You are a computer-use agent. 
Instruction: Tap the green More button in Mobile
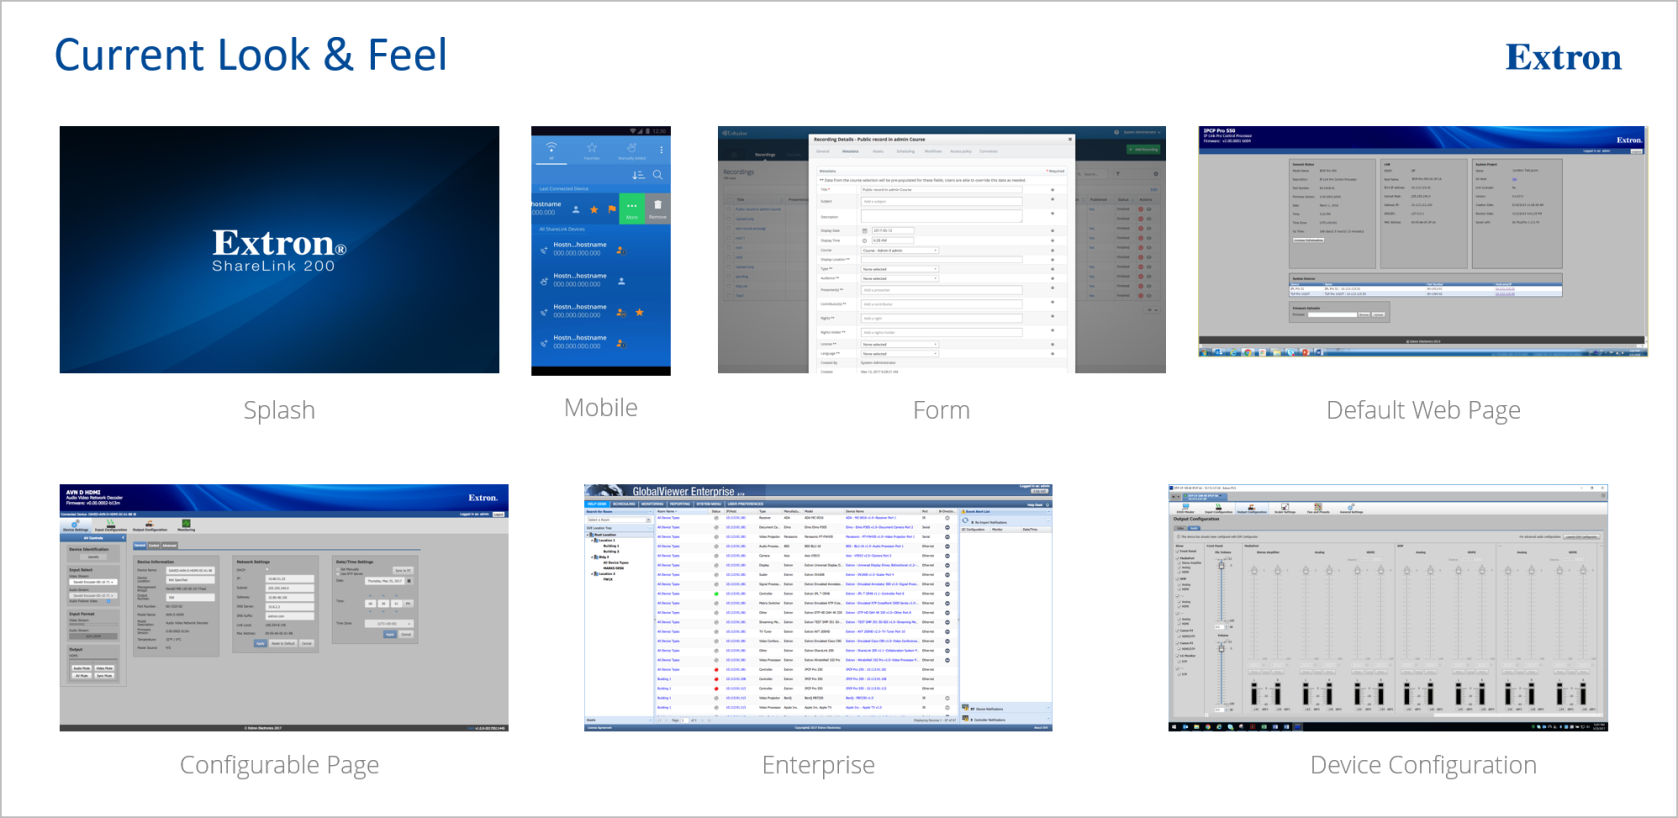click(x=632, y=208)
